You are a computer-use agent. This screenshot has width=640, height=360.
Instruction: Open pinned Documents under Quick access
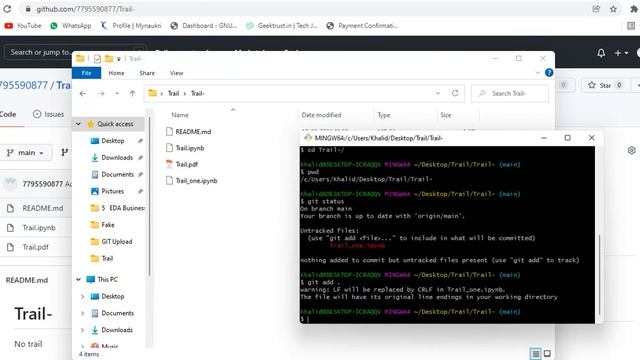(x=118, y=174)
